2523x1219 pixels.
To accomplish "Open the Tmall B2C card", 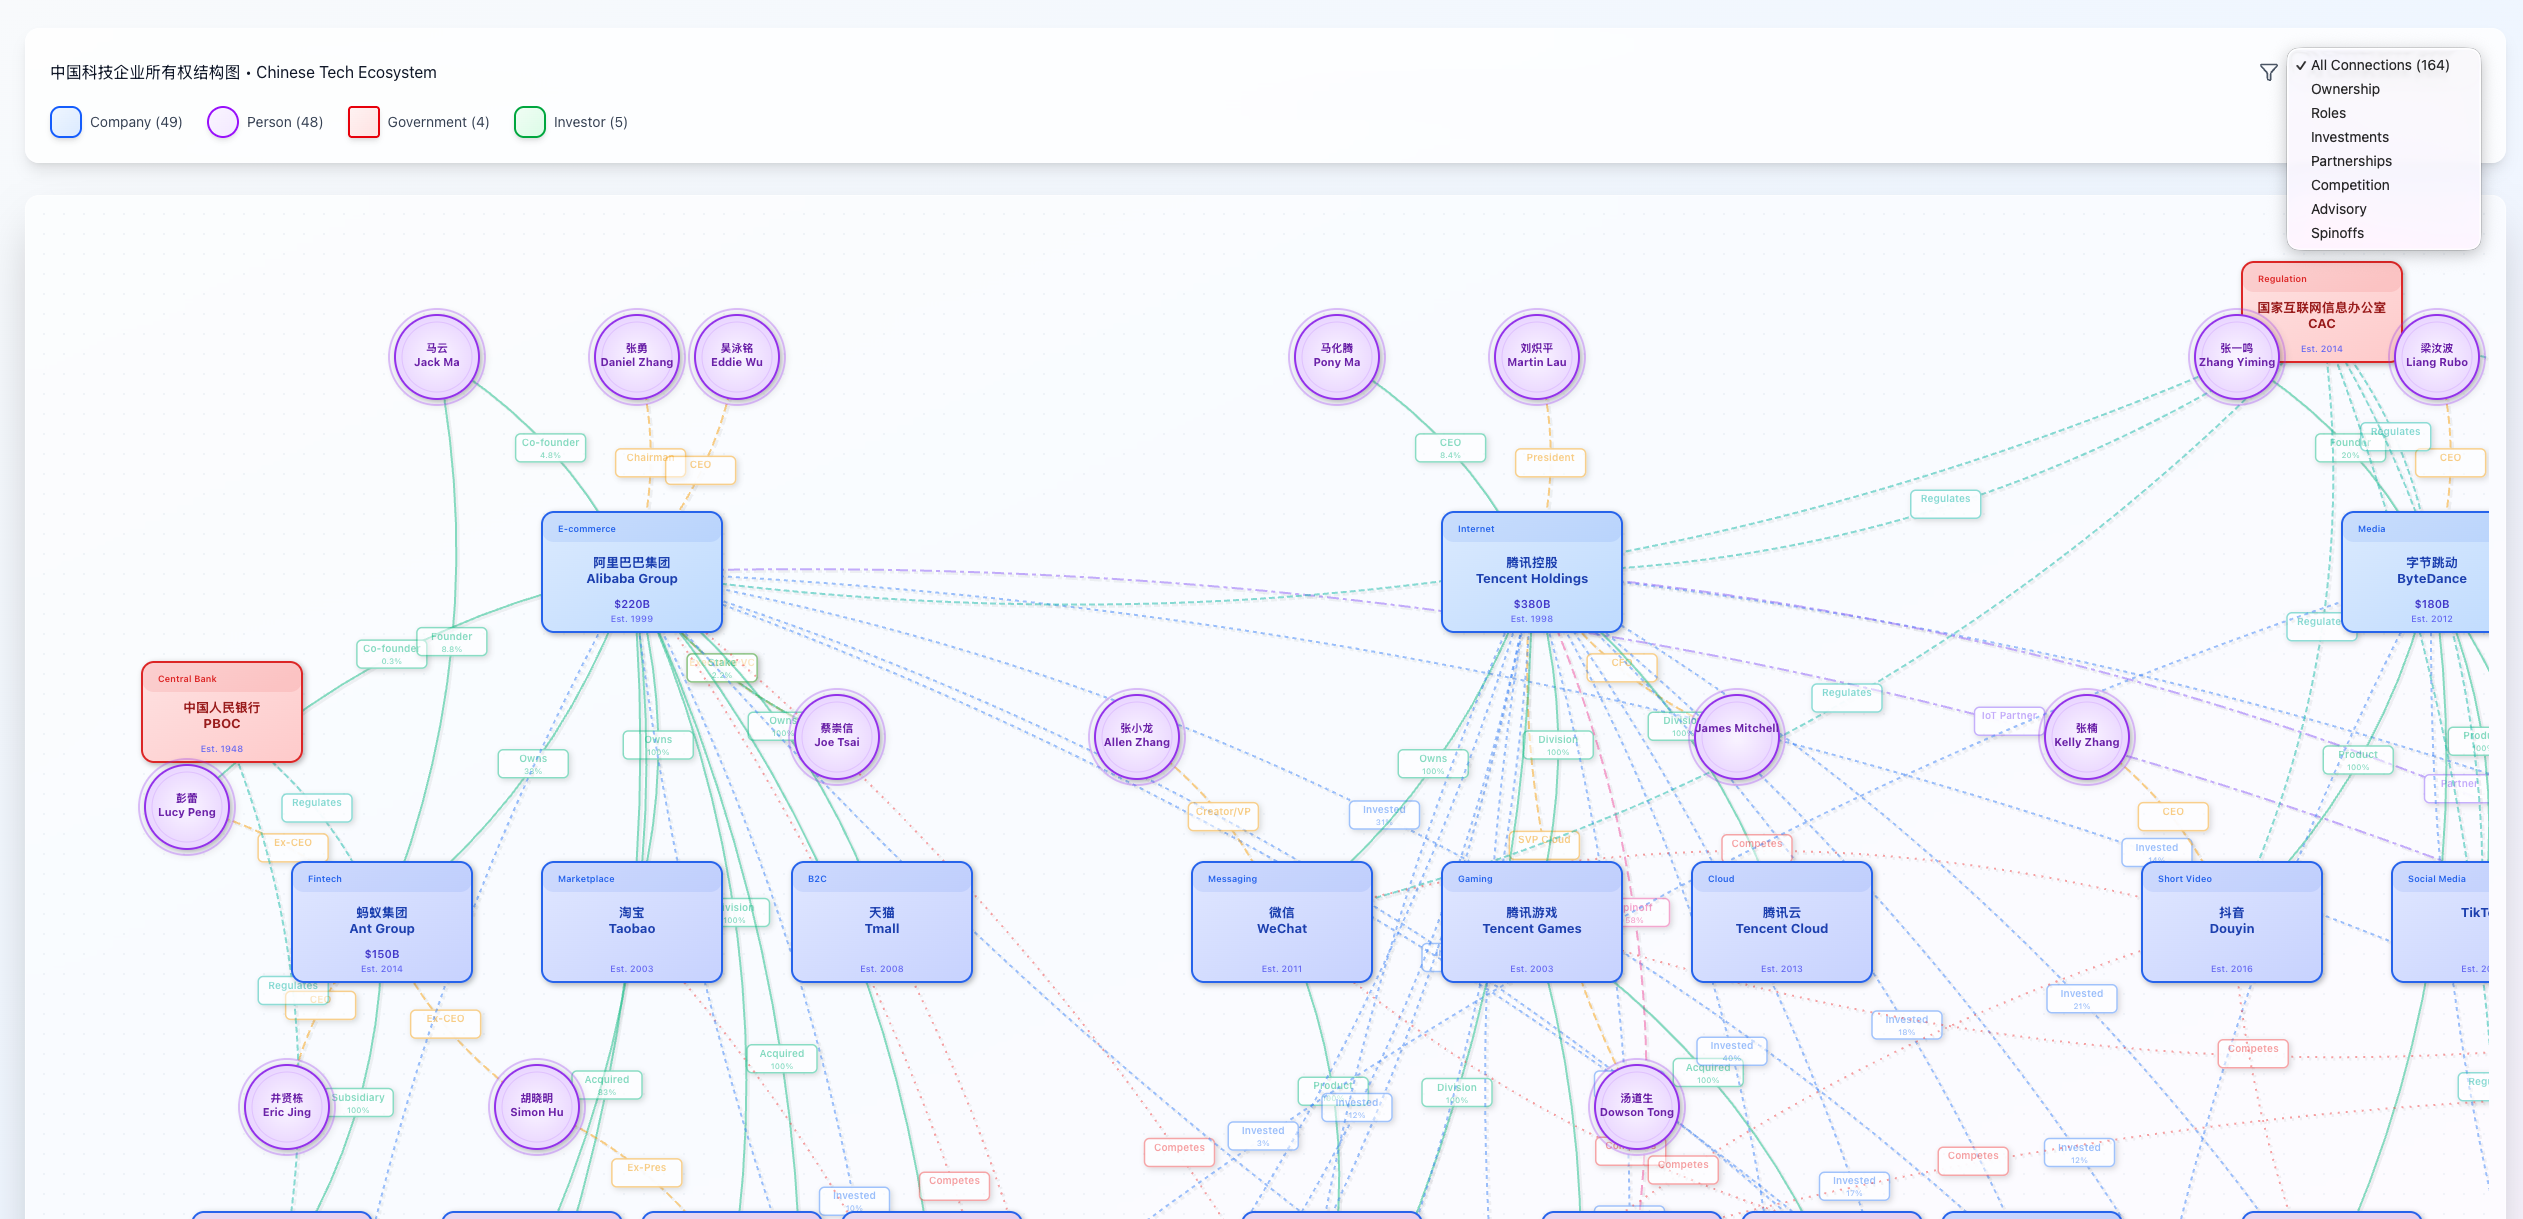I will click(882, 922).
